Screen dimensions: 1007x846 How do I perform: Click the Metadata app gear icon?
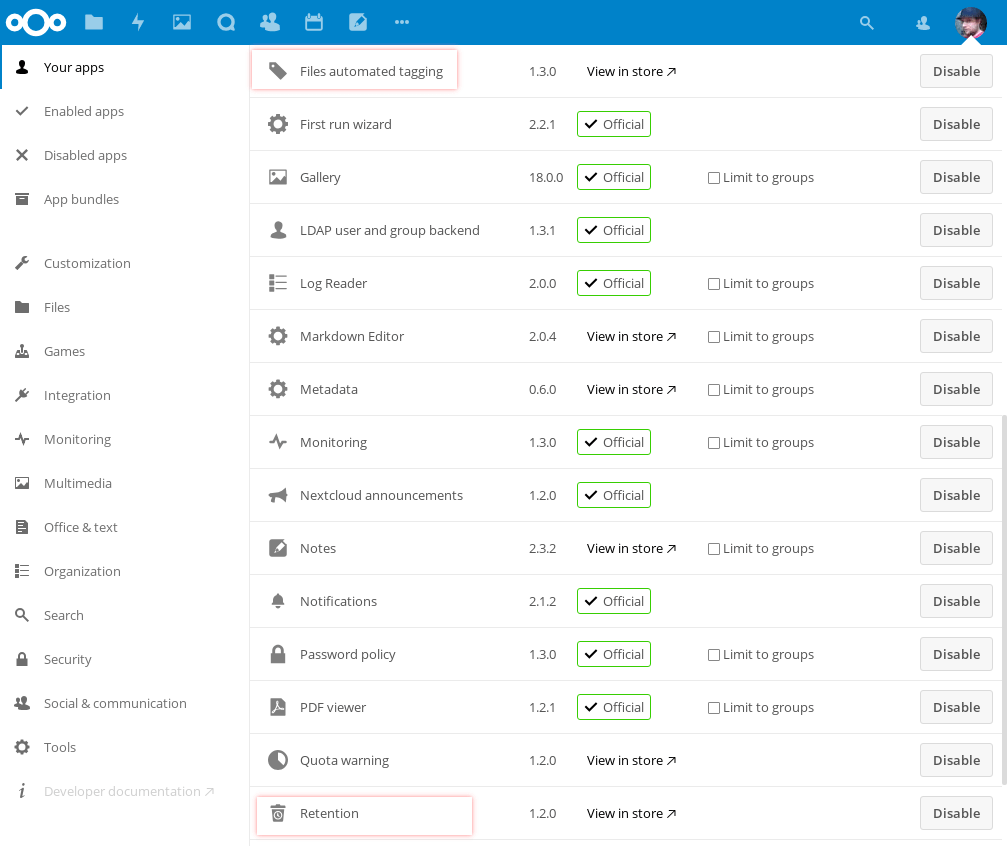click(277, 389)
